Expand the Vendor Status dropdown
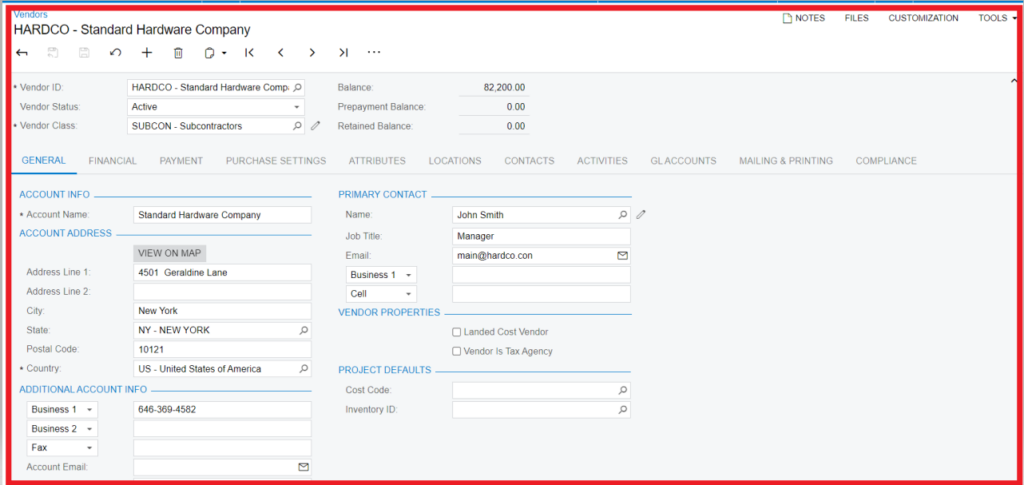This screenshot has height=485, width=1024. [x=296, y=107]
